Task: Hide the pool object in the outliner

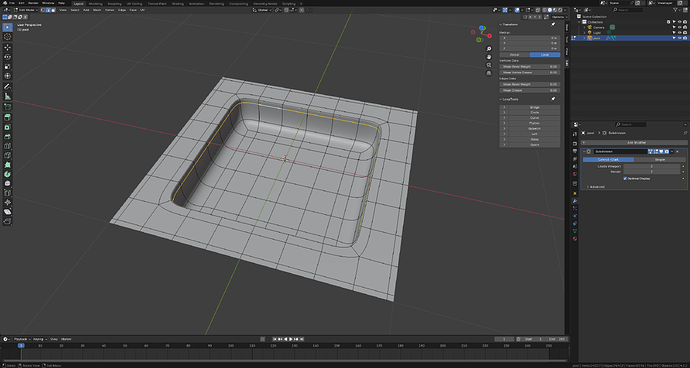Action: pos(679,38)
